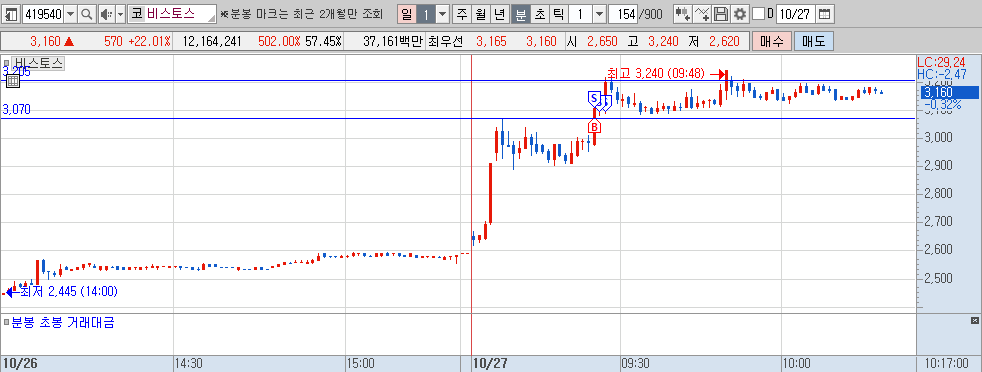Click the volume value 12,164,241
The height and width of the screenshot is (372, 982).
click(212, 42)
